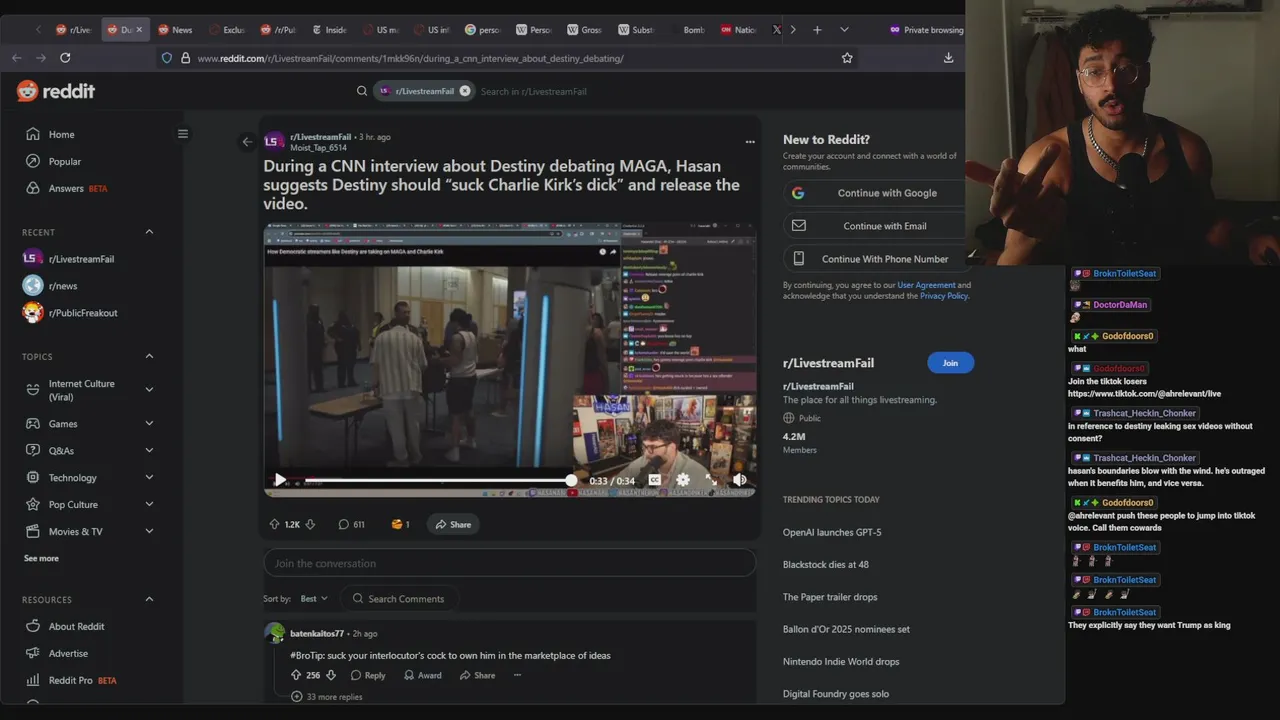Open the Sort by Best dropdown
The image size is (1280, 720).
[314, 599]
